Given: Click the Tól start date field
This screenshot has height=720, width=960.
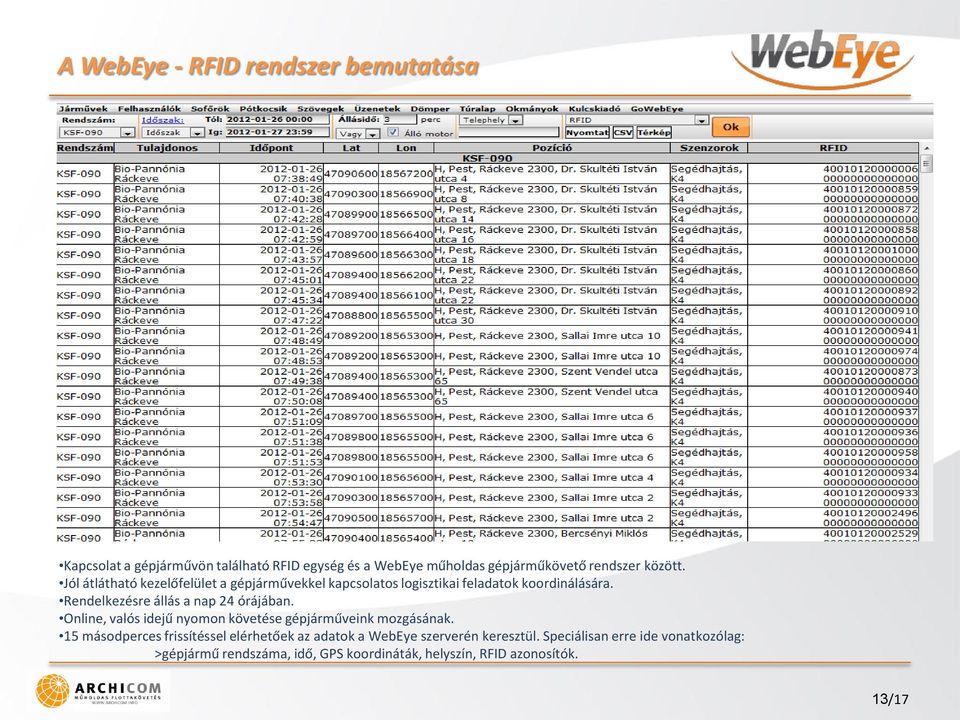Looking at the screenshot, I should (x=276, y=120).
